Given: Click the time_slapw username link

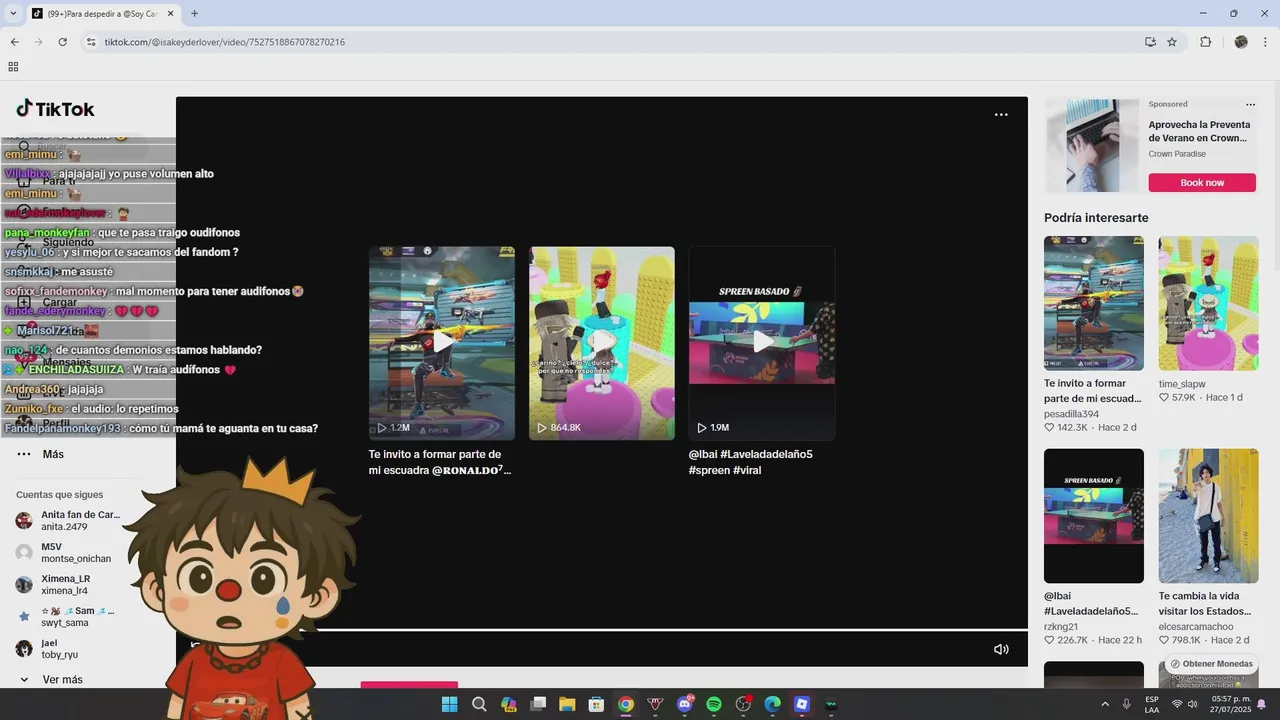Looking at the screenshot, I should point(1182,384).
